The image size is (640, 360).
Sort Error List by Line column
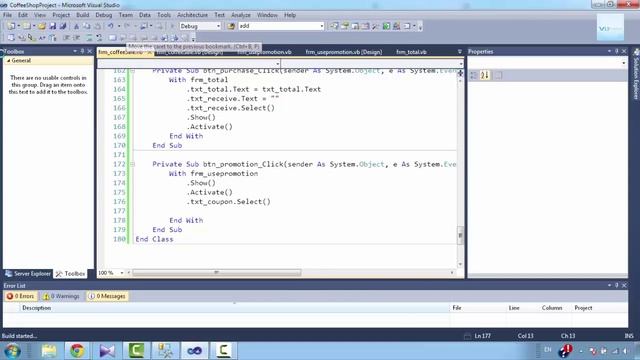tap(522, 308)
